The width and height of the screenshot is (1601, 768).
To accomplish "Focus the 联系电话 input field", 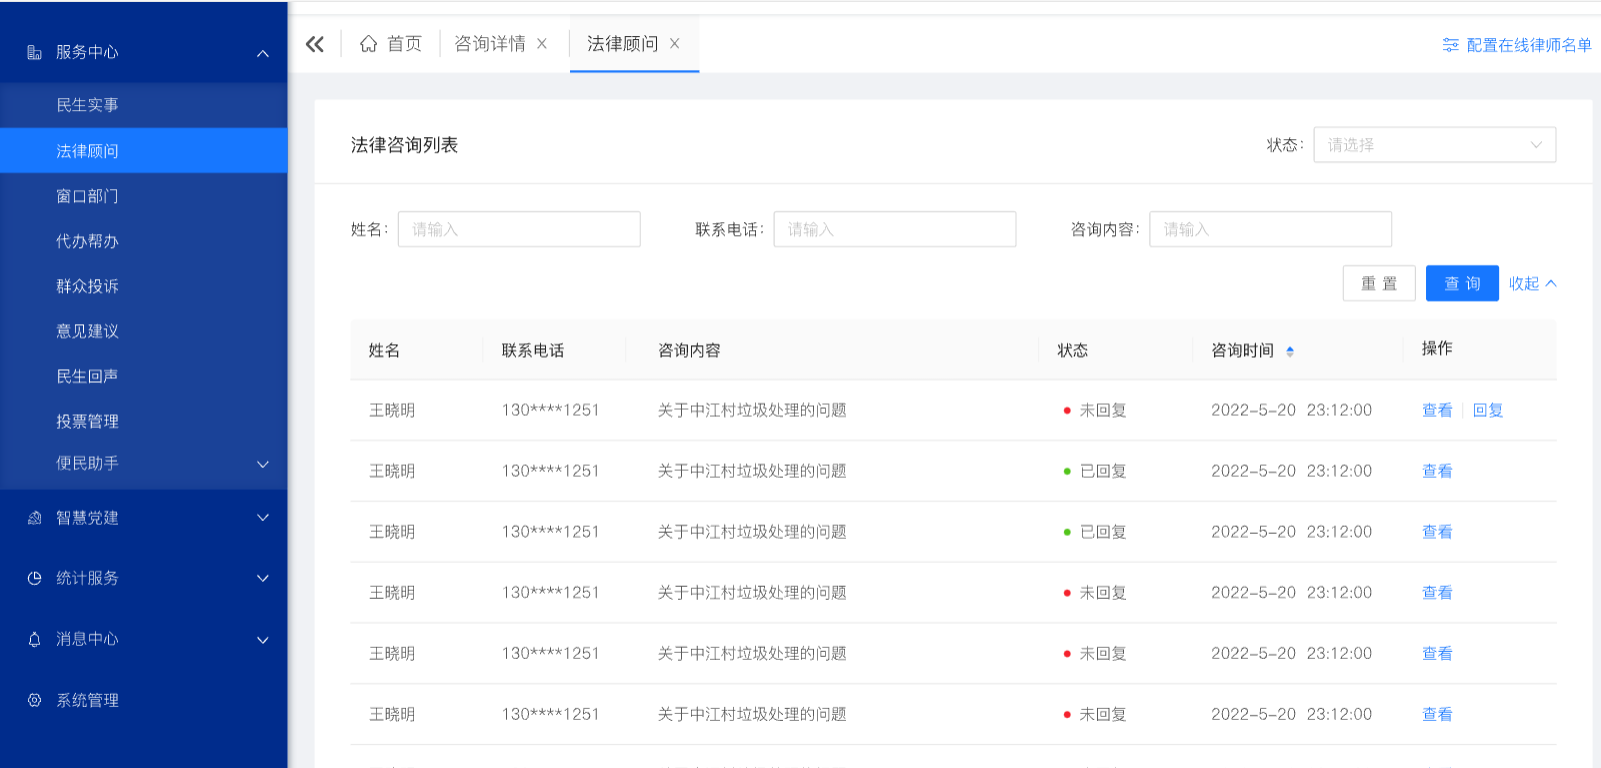I will point(895,229).
